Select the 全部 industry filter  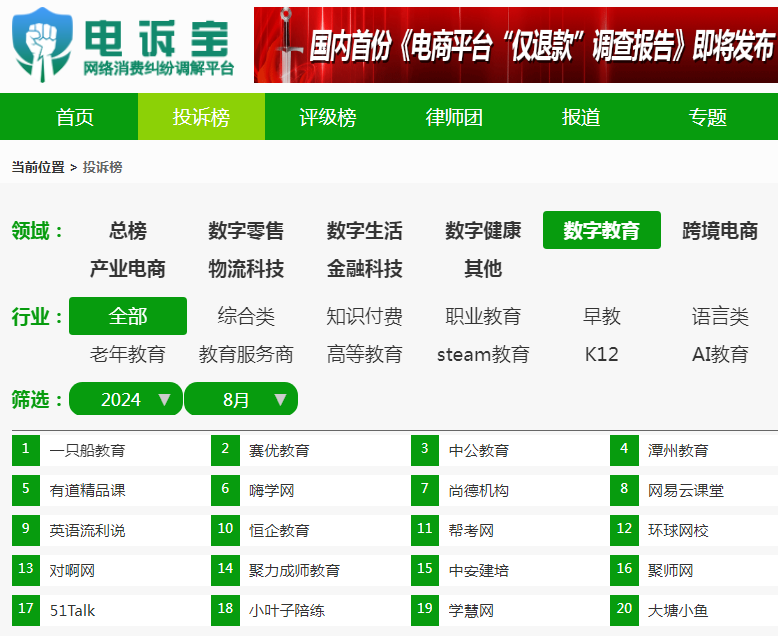[128, 316]
